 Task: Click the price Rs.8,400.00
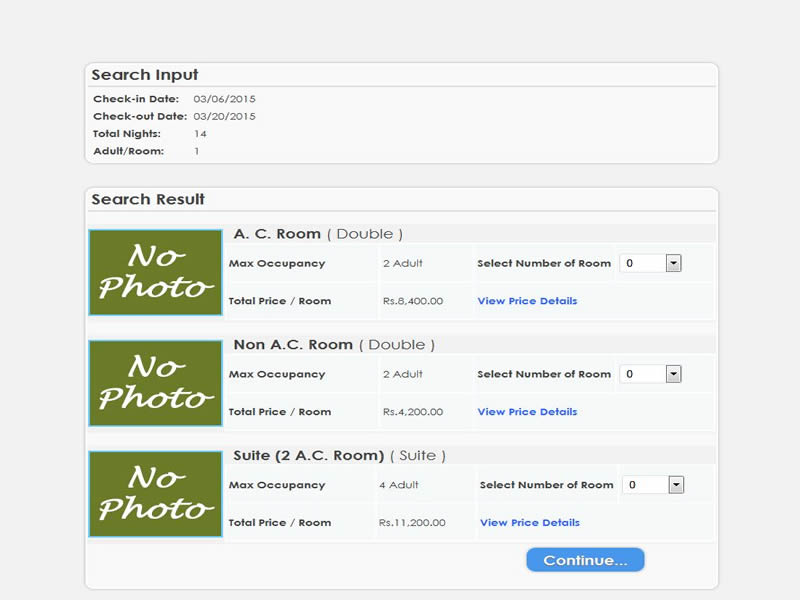click(x=413, y=301)
